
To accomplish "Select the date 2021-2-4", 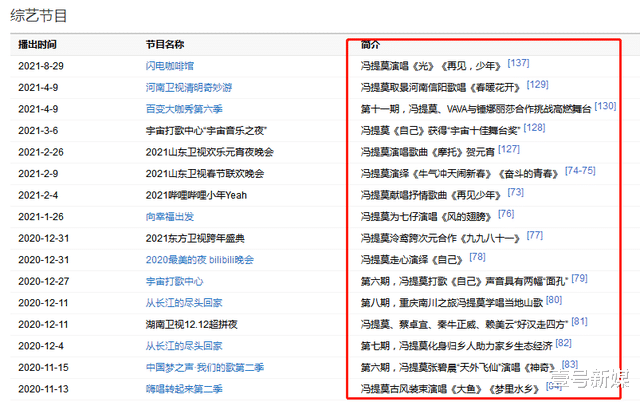I will click(x=38, y=195).
